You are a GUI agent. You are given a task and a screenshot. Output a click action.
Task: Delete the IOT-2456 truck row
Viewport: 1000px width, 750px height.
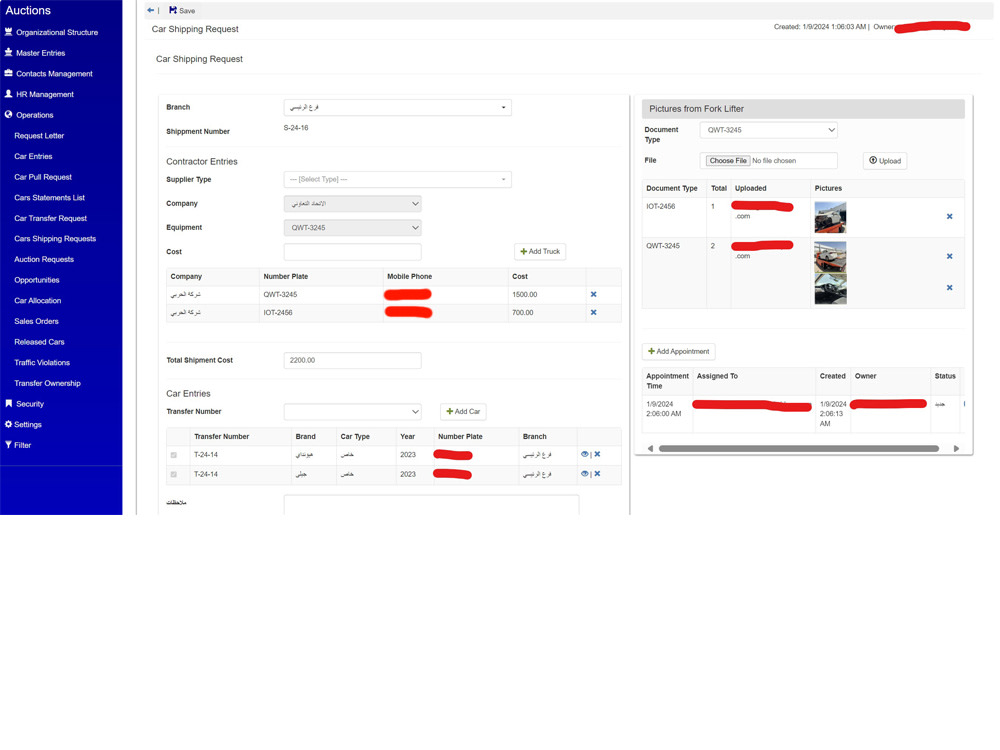click(x=594, y=312)
